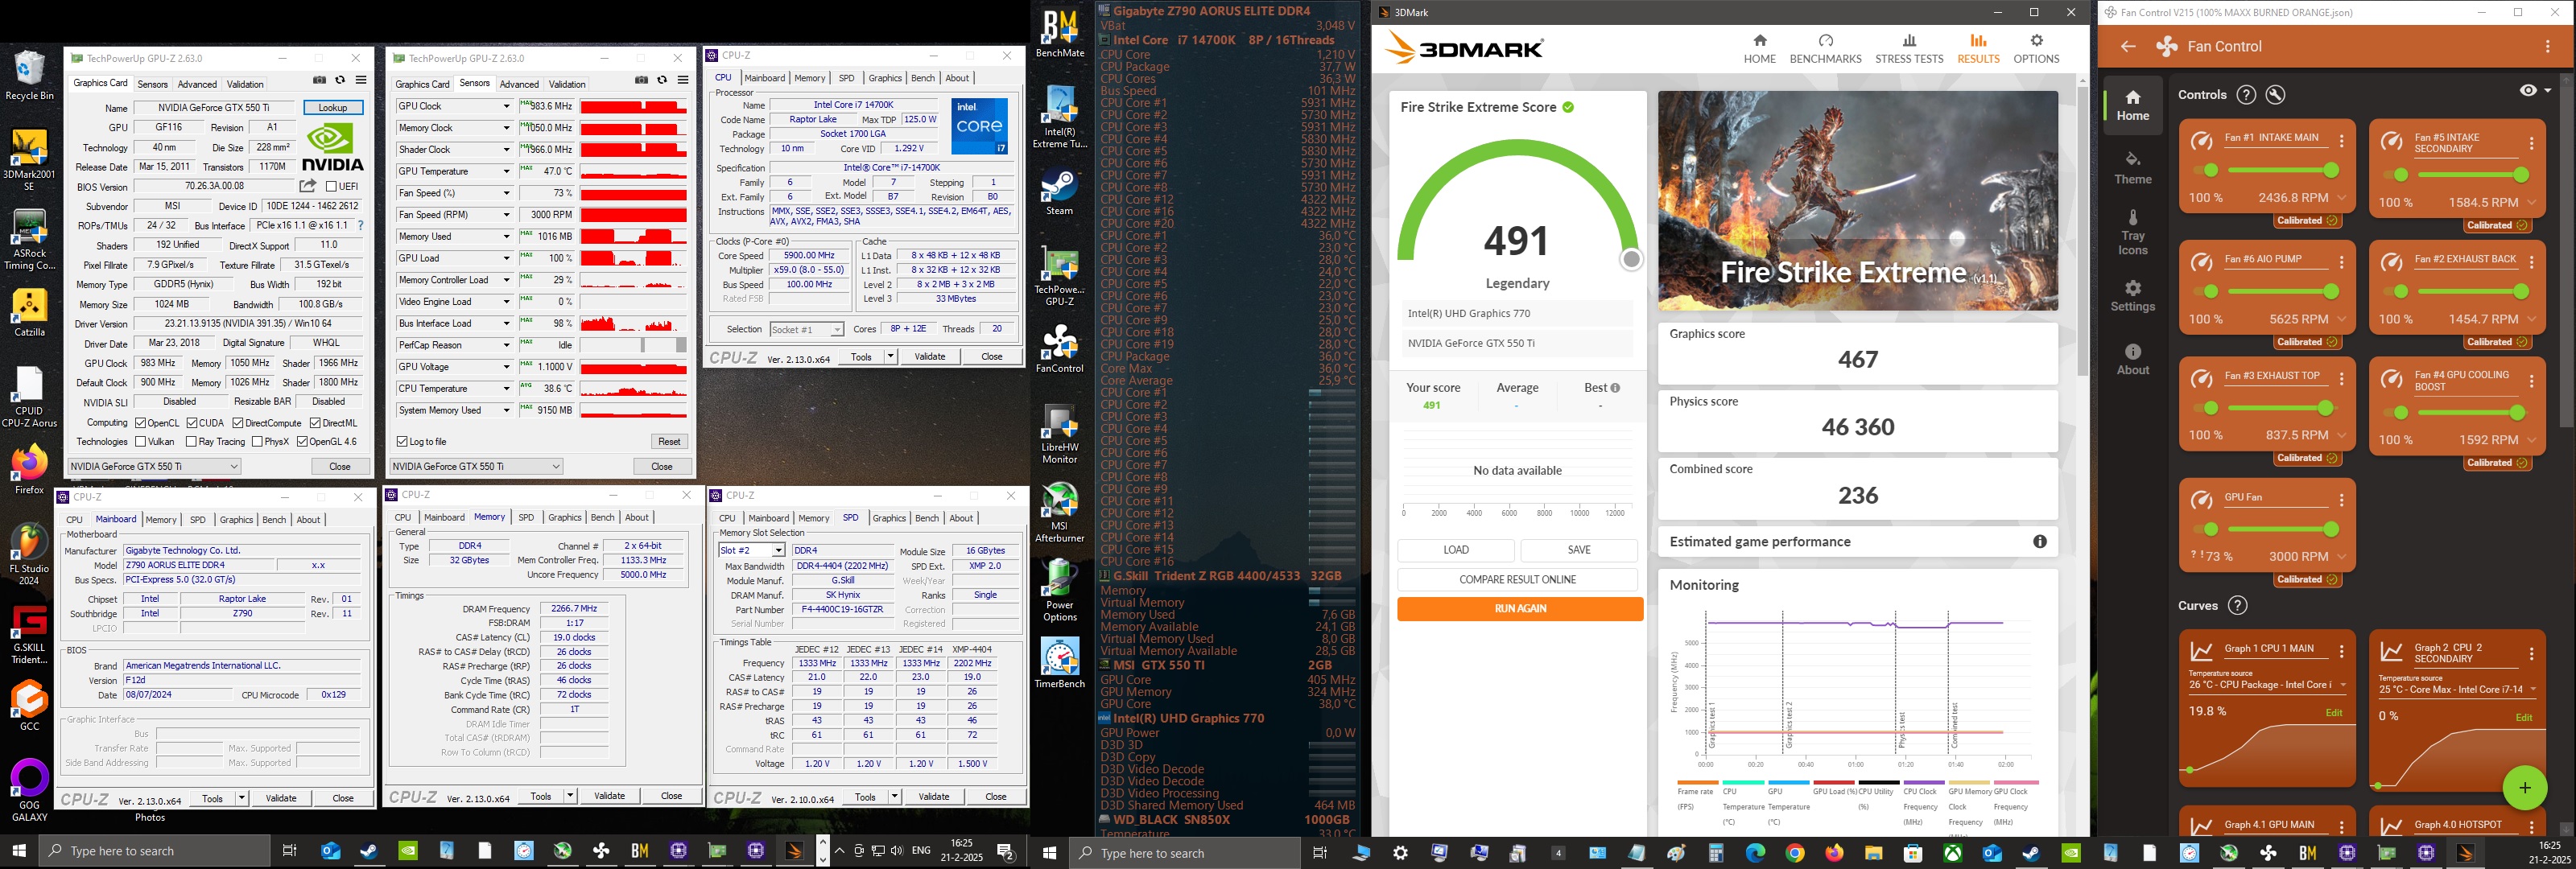This screenshot has height=869, width=2576.
Task: Click RUN AGAIN in 3DMark
Action: point(1520,609)
